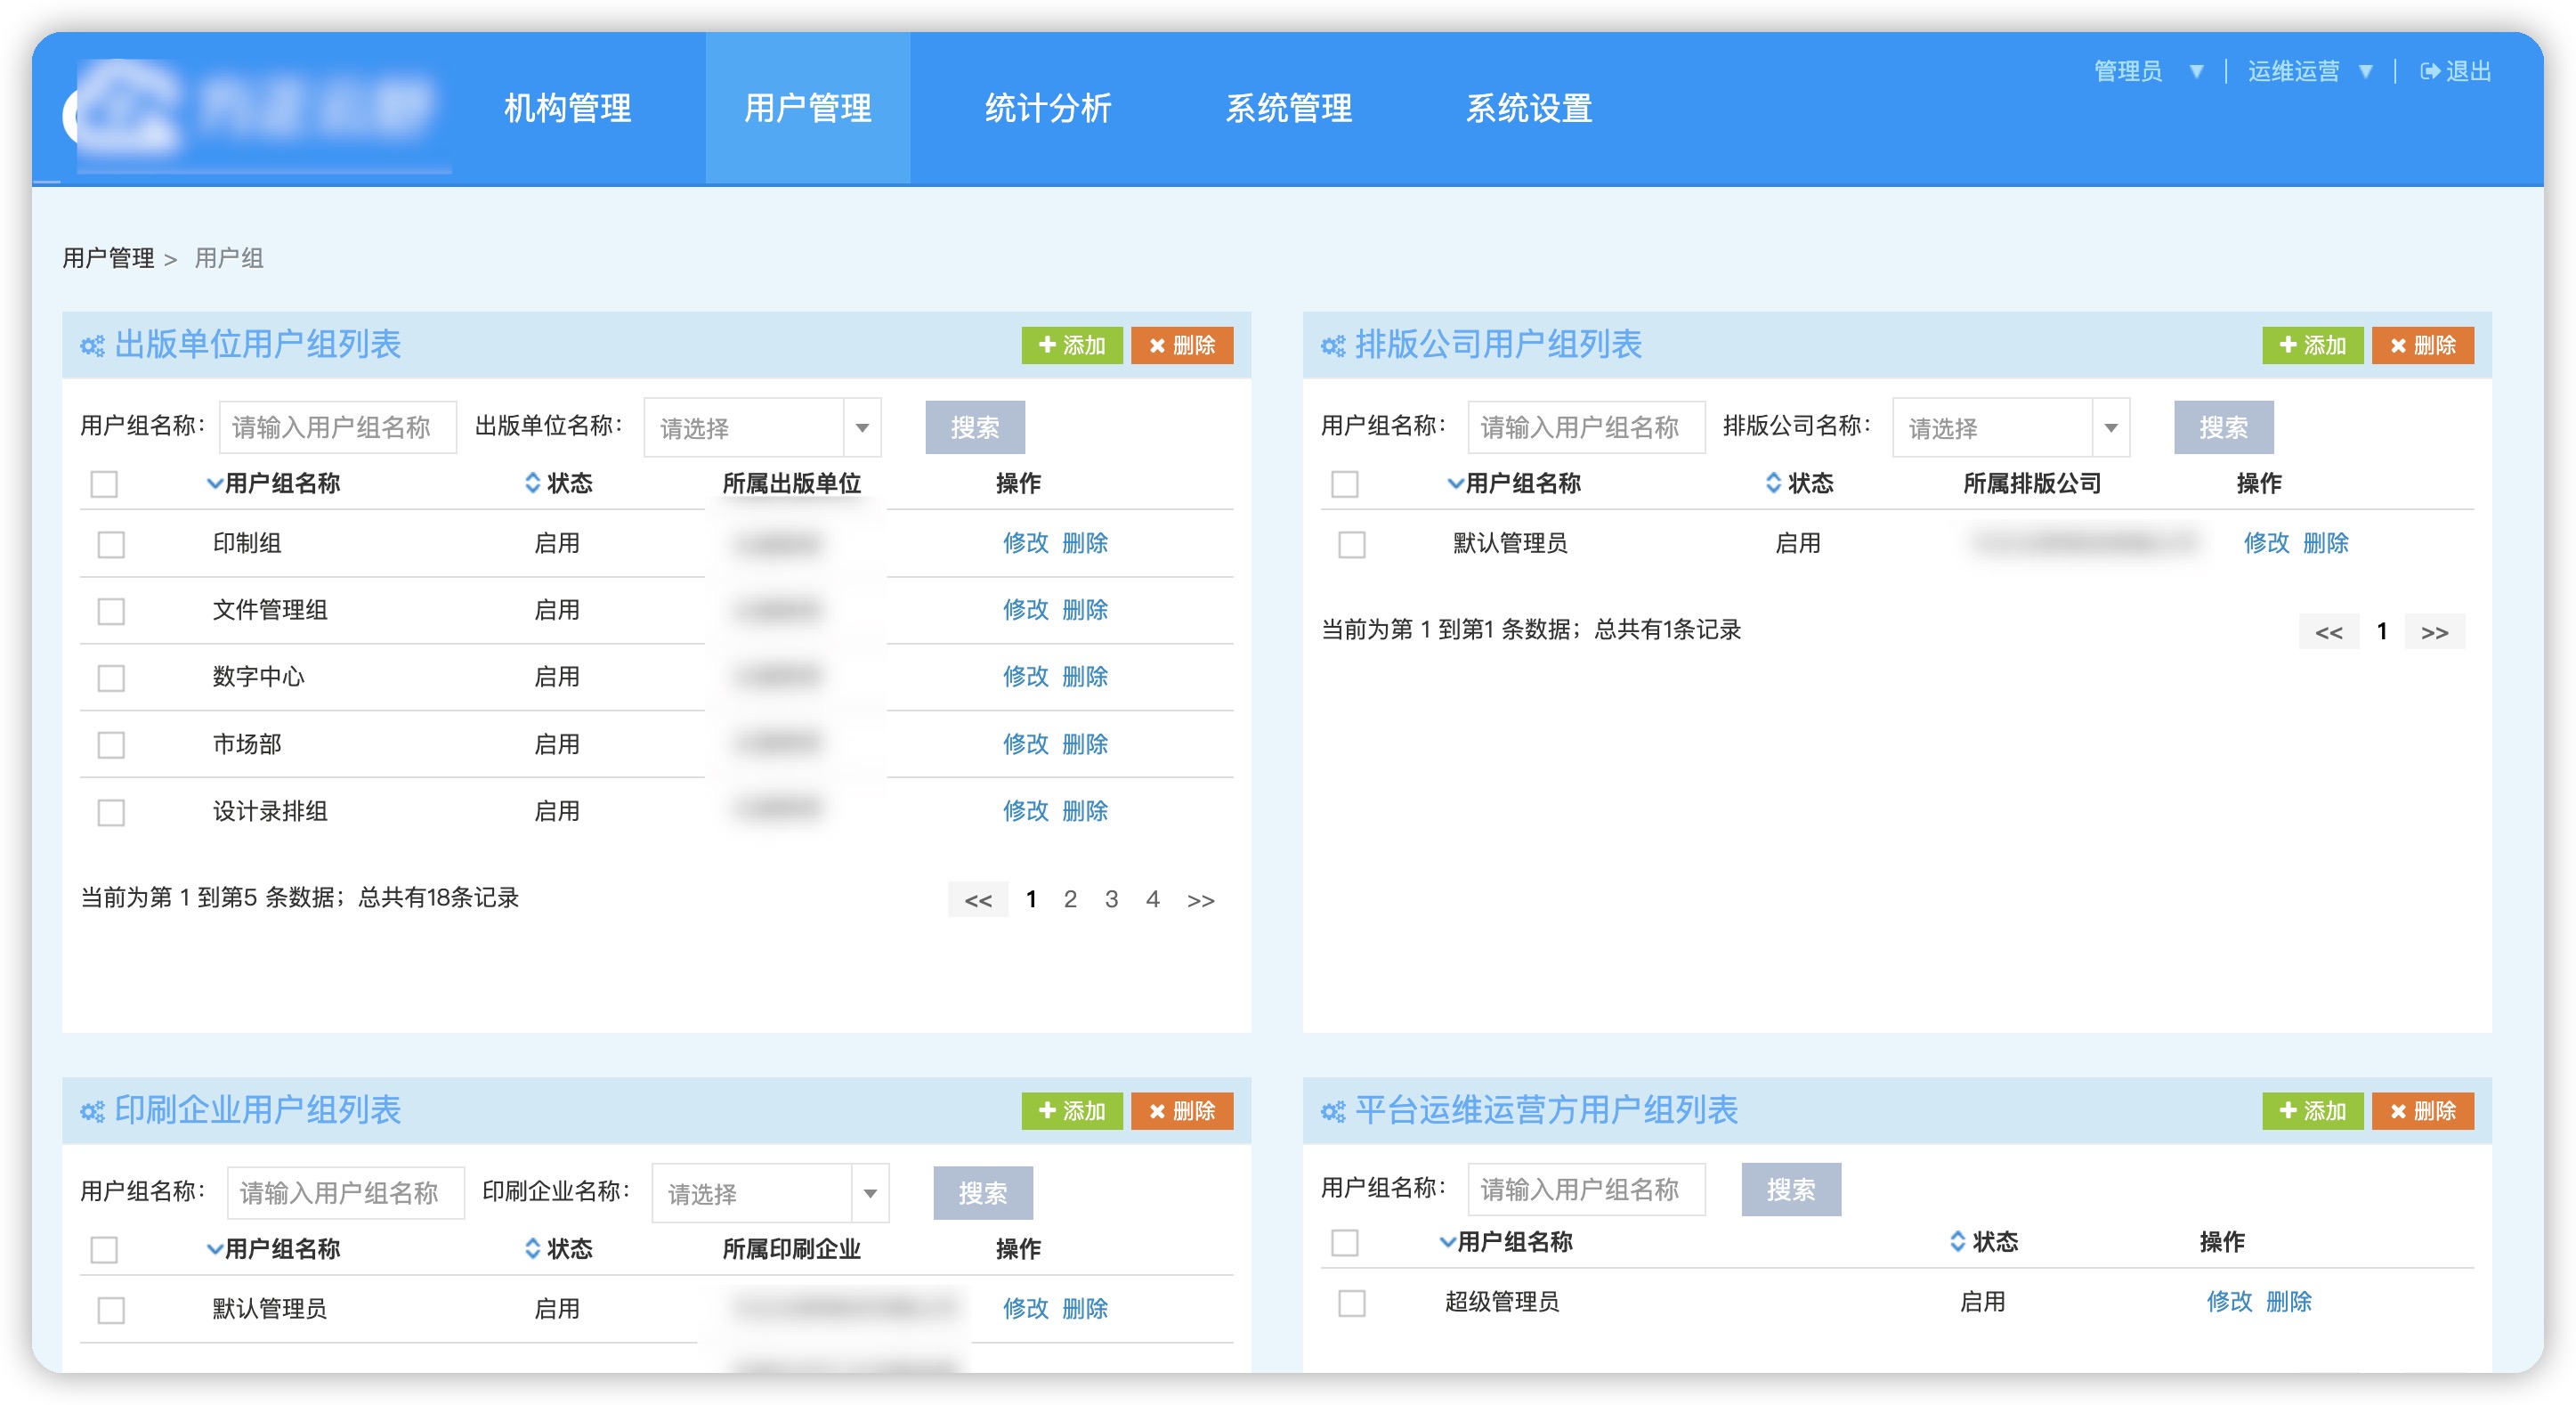Click 删除 button in 平台运维运营方用户组列表 header
This screenshot has height=1405, width=2576.
coord(2423,1111)
